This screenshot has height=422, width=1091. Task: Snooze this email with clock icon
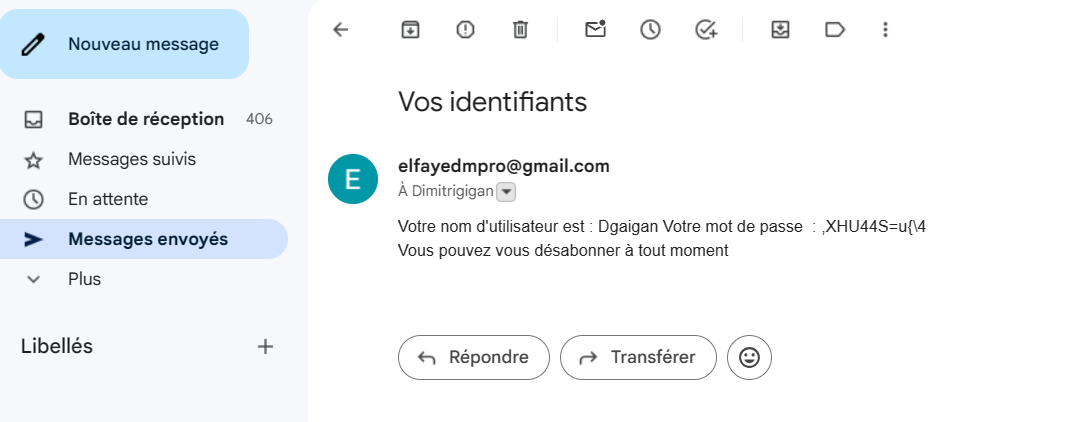click(x=651, y=30)
